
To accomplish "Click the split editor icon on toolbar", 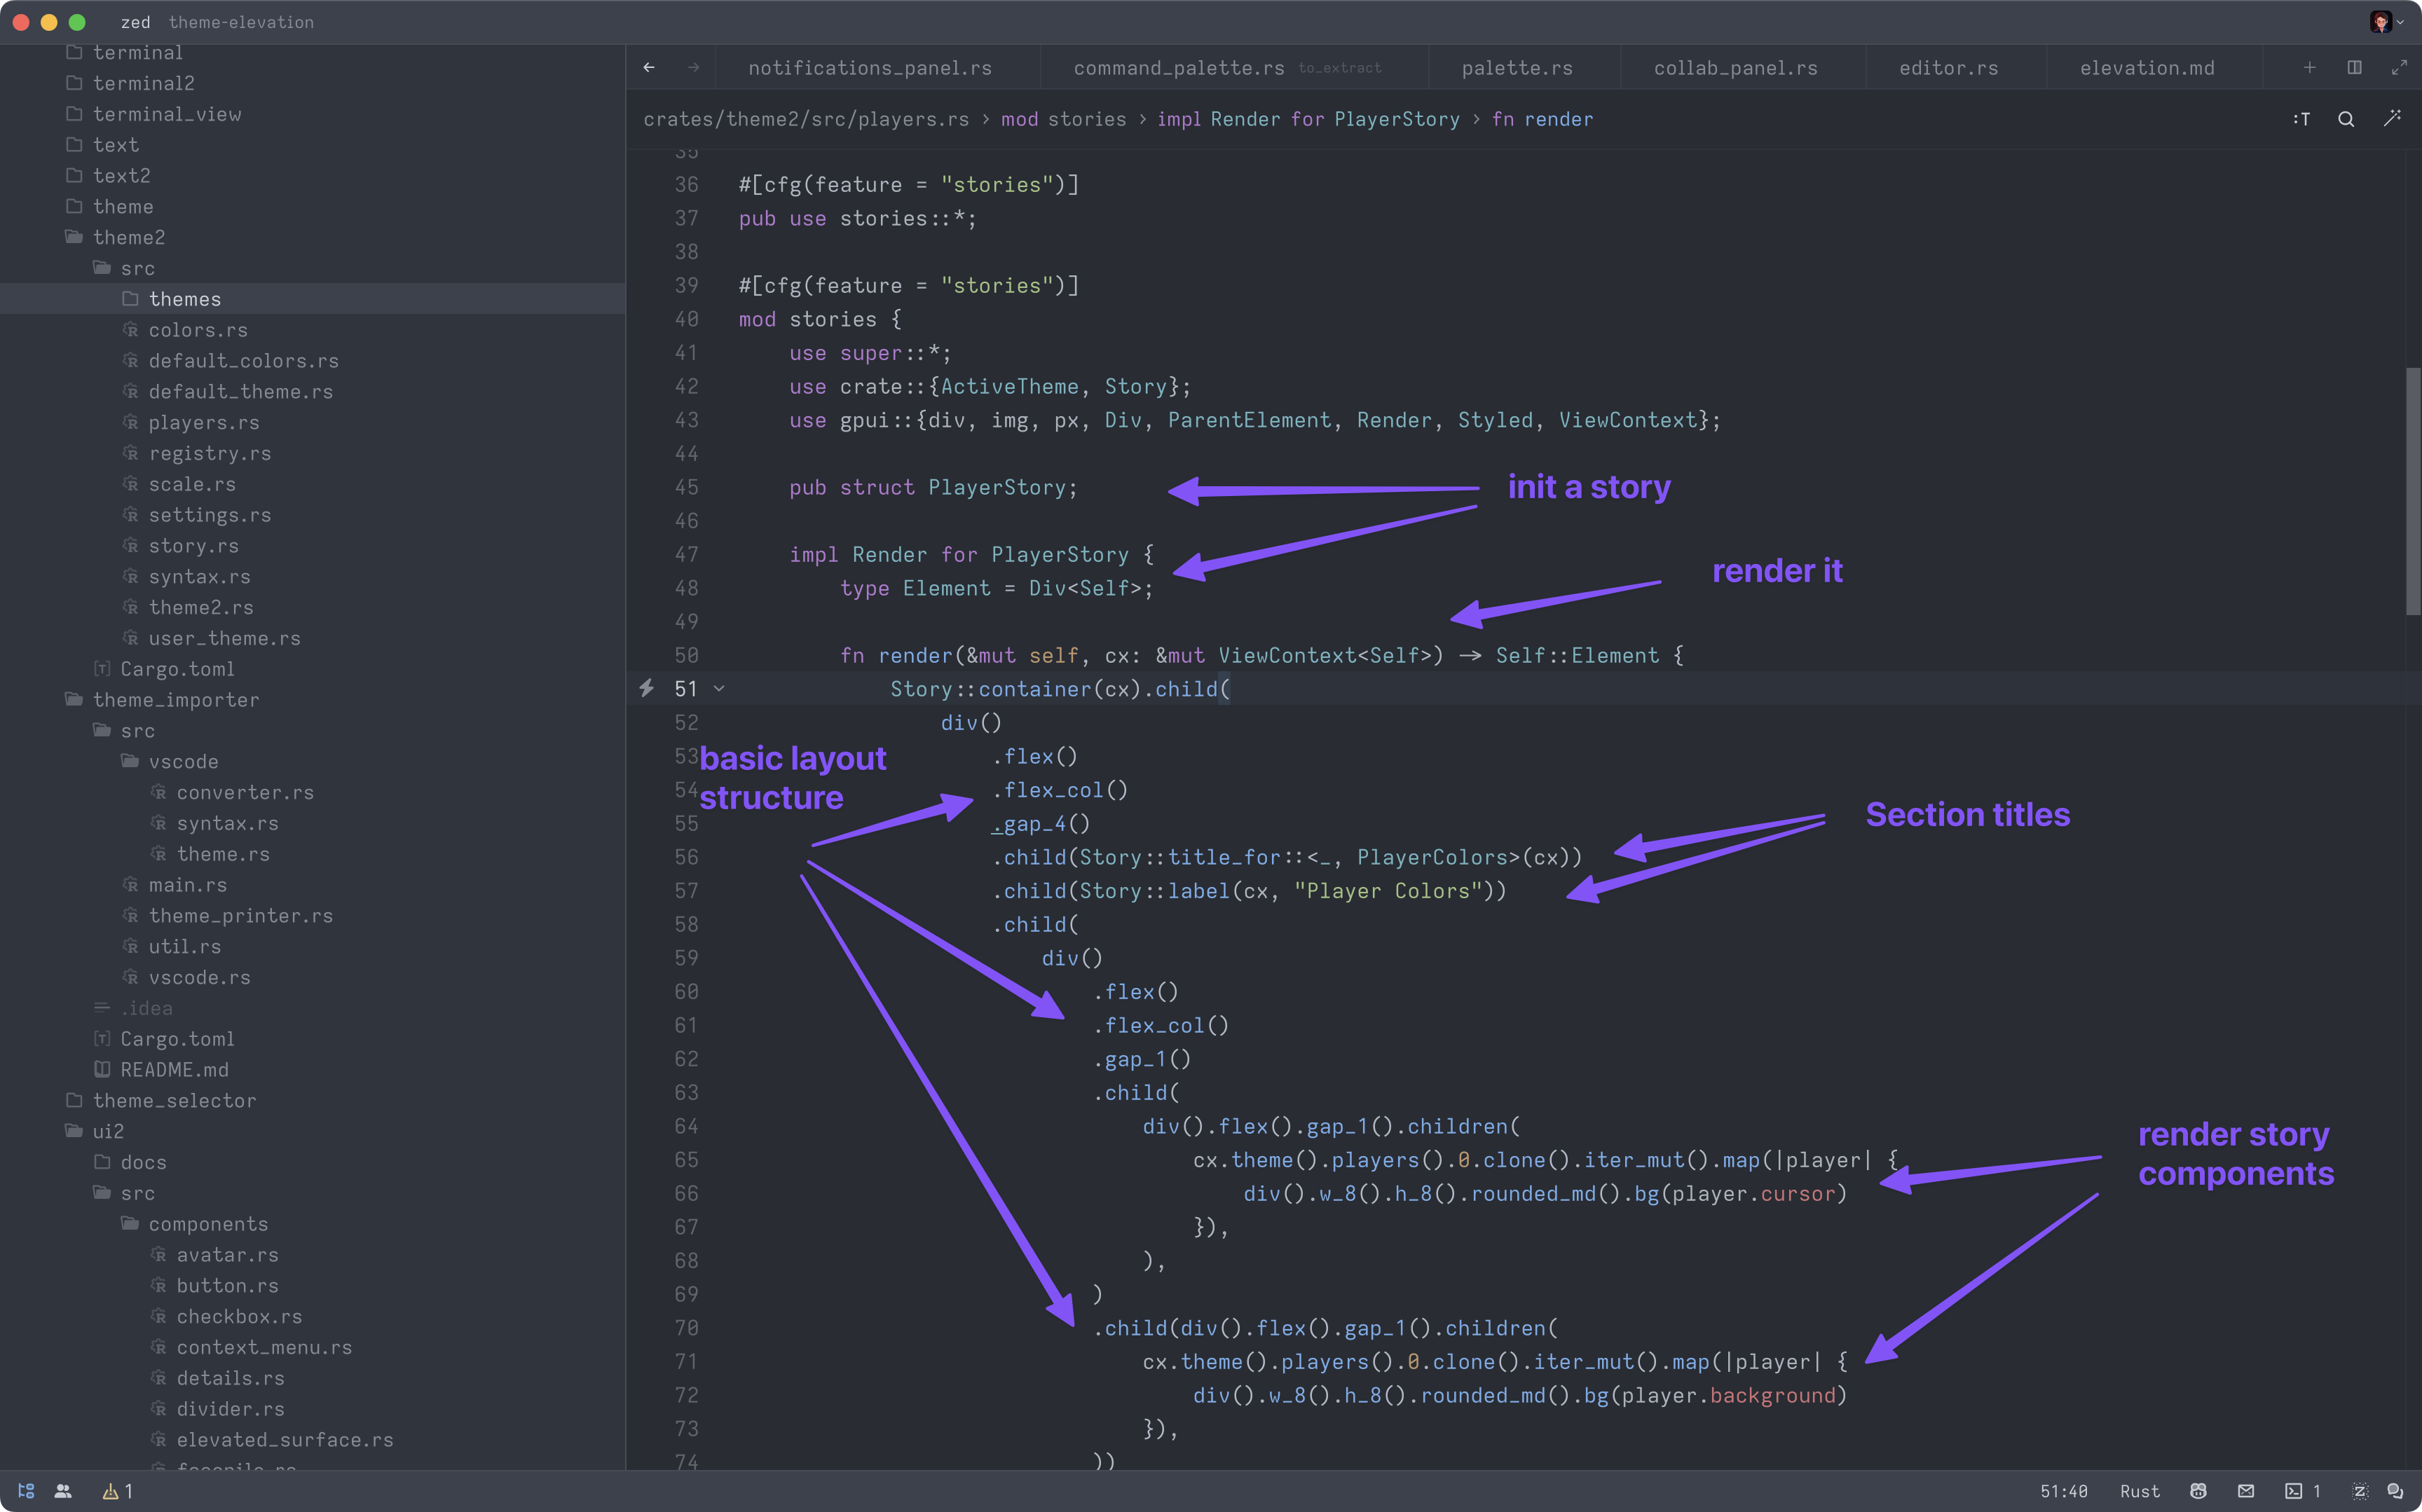I will click(2354, 66).
